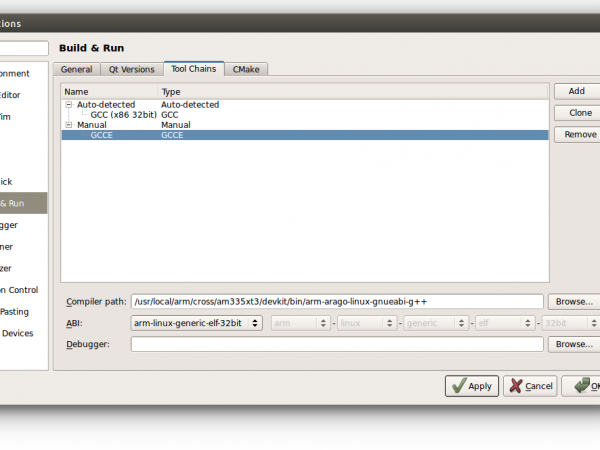
Task: Open the Qt Versions tab
Action: [x=132, y=69]
